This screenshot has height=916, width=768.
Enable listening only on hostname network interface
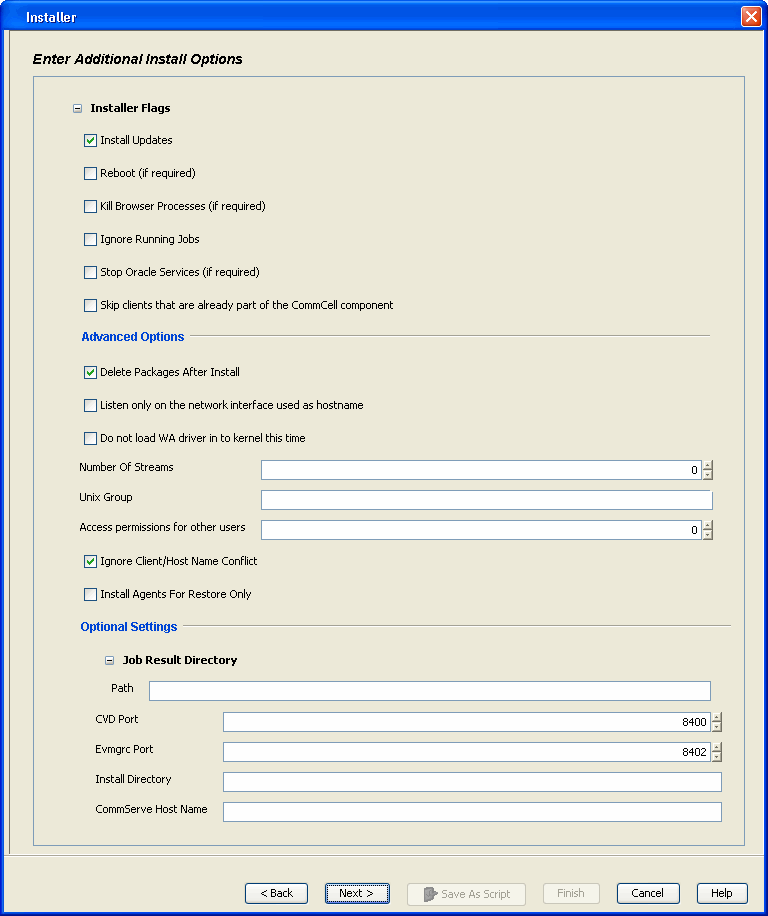90,405
